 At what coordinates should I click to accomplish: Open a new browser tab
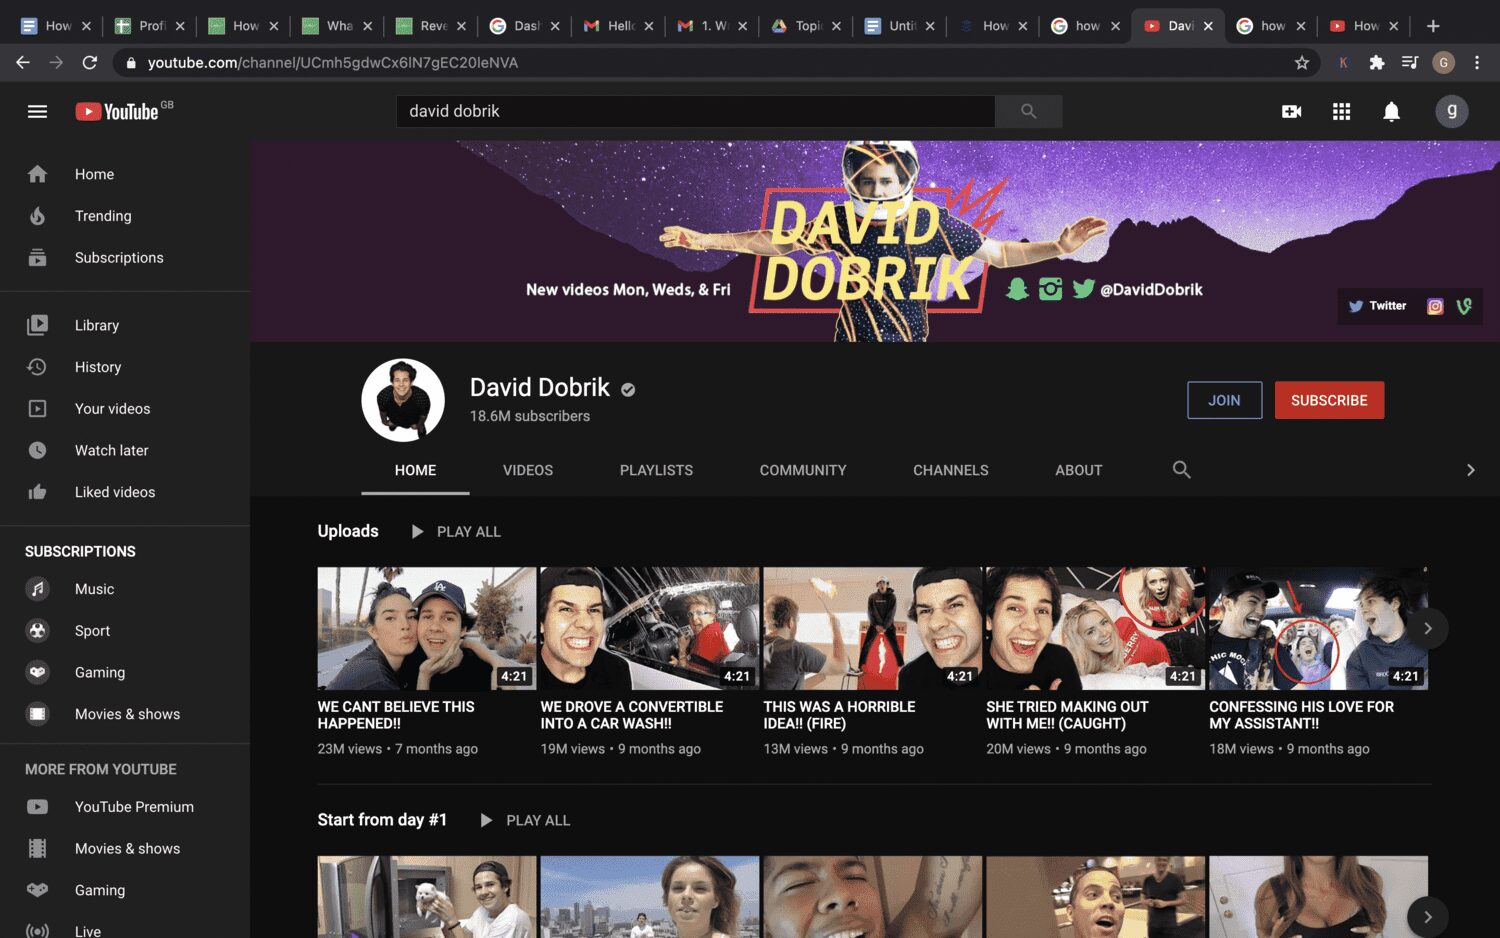coord(1433,25)
